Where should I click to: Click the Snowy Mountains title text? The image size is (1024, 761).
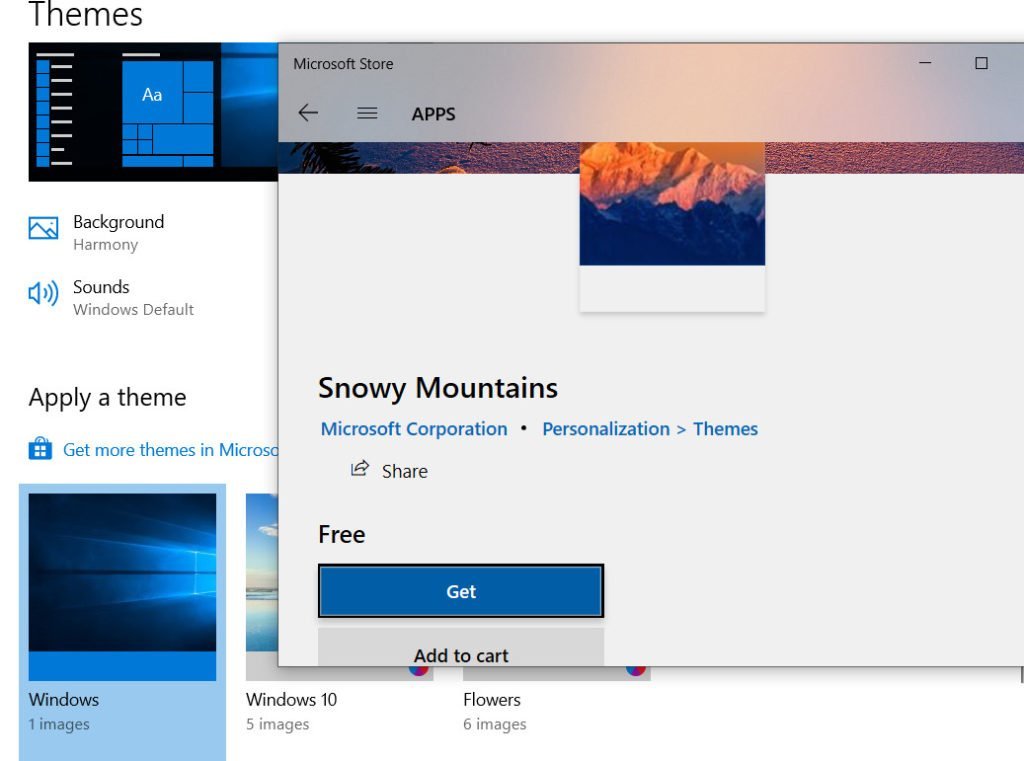click(x=438, y=388)
